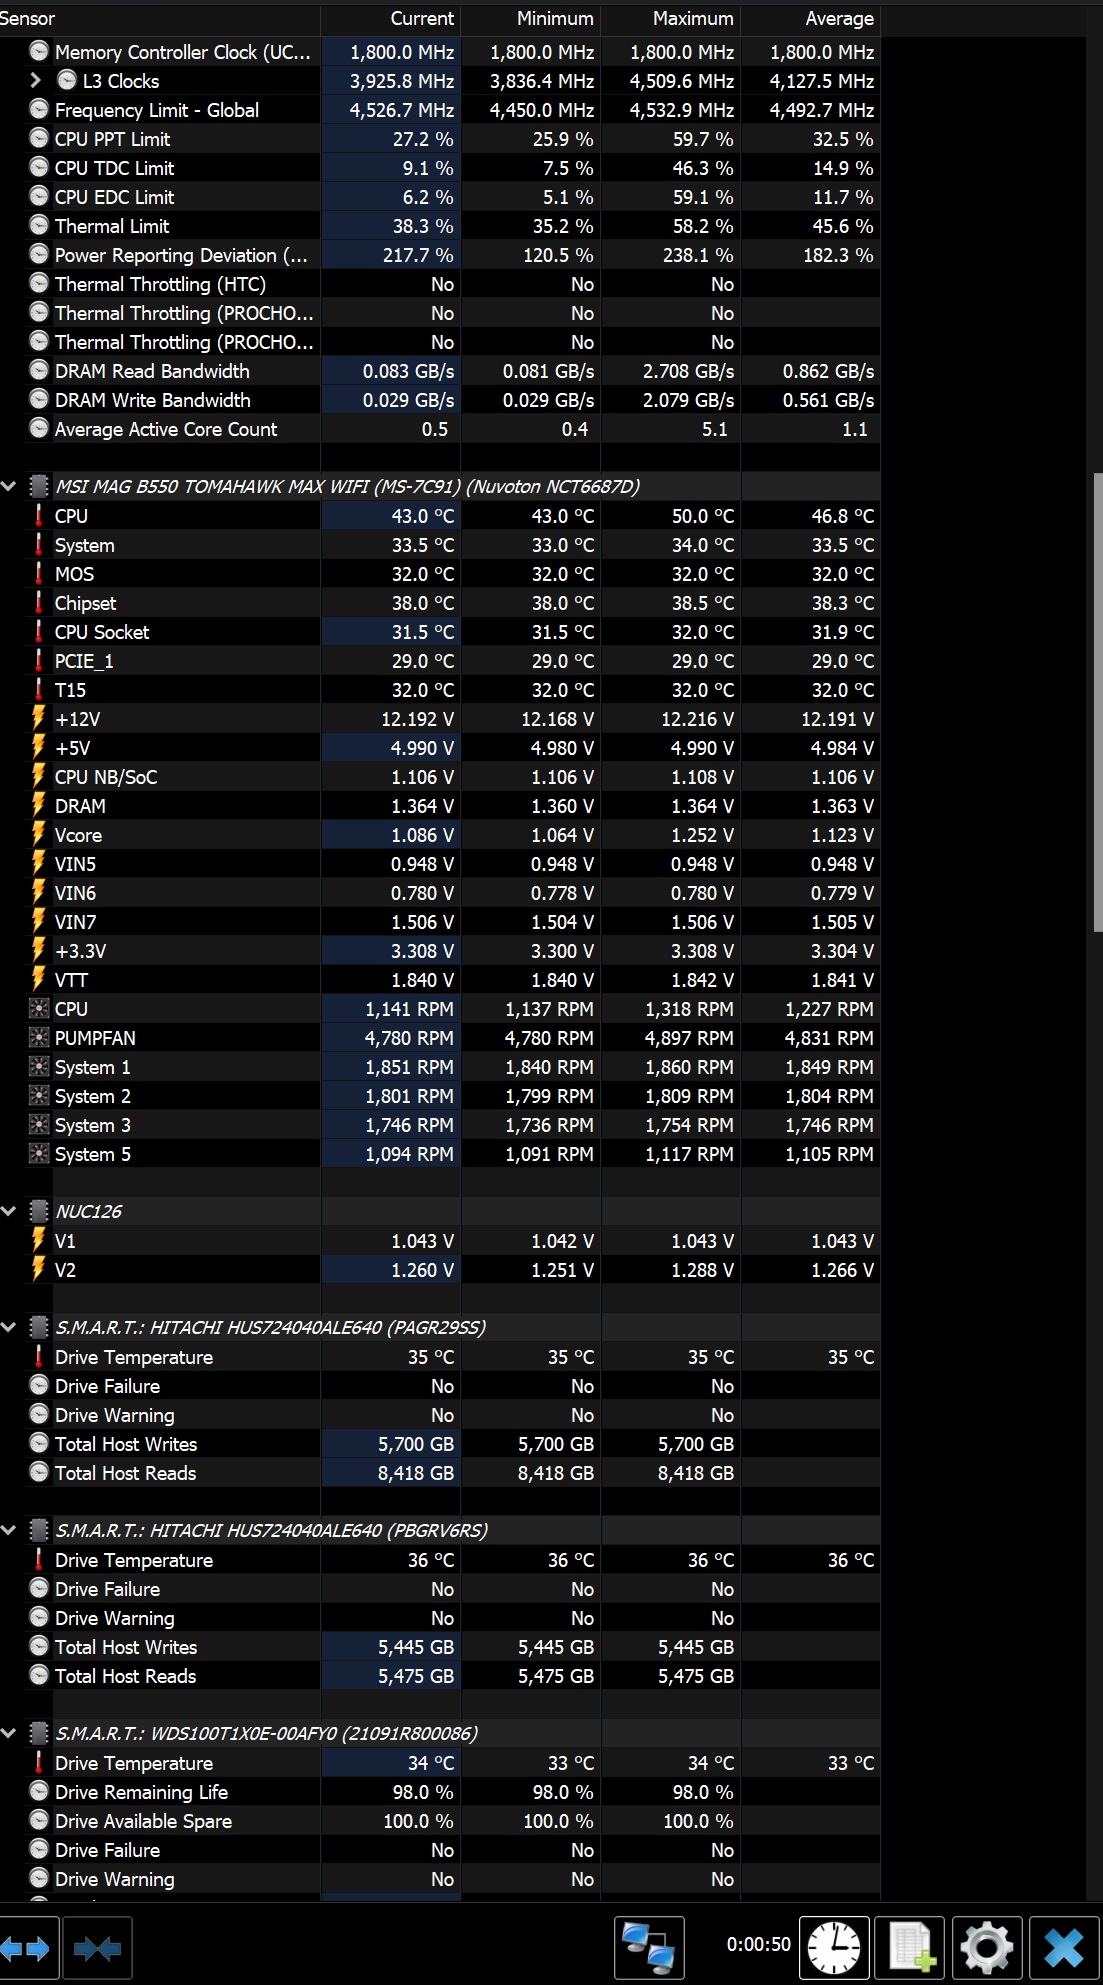Click the chip icon of NUC126 group
1103x1985 pixels.
(x=39, y=1211)
